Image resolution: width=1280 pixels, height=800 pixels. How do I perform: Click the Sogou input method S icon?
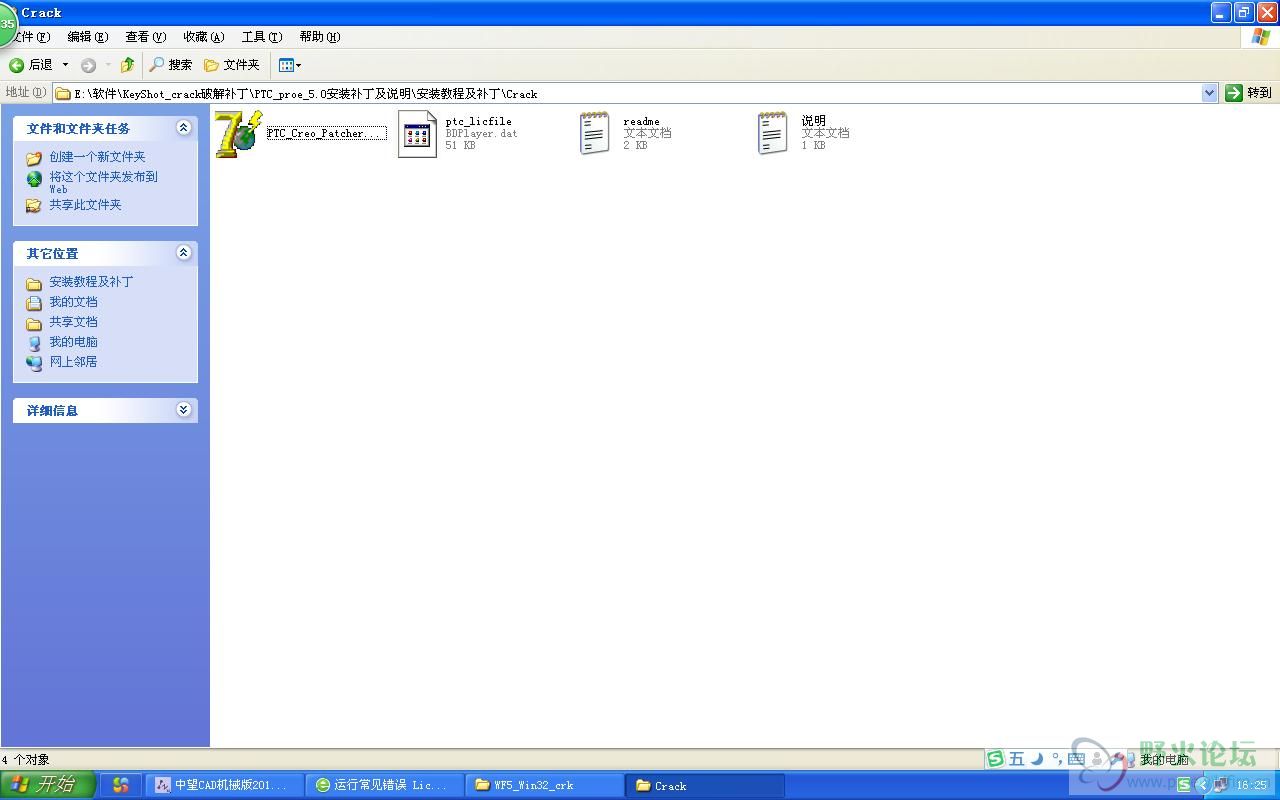click(x=995, y=759)
